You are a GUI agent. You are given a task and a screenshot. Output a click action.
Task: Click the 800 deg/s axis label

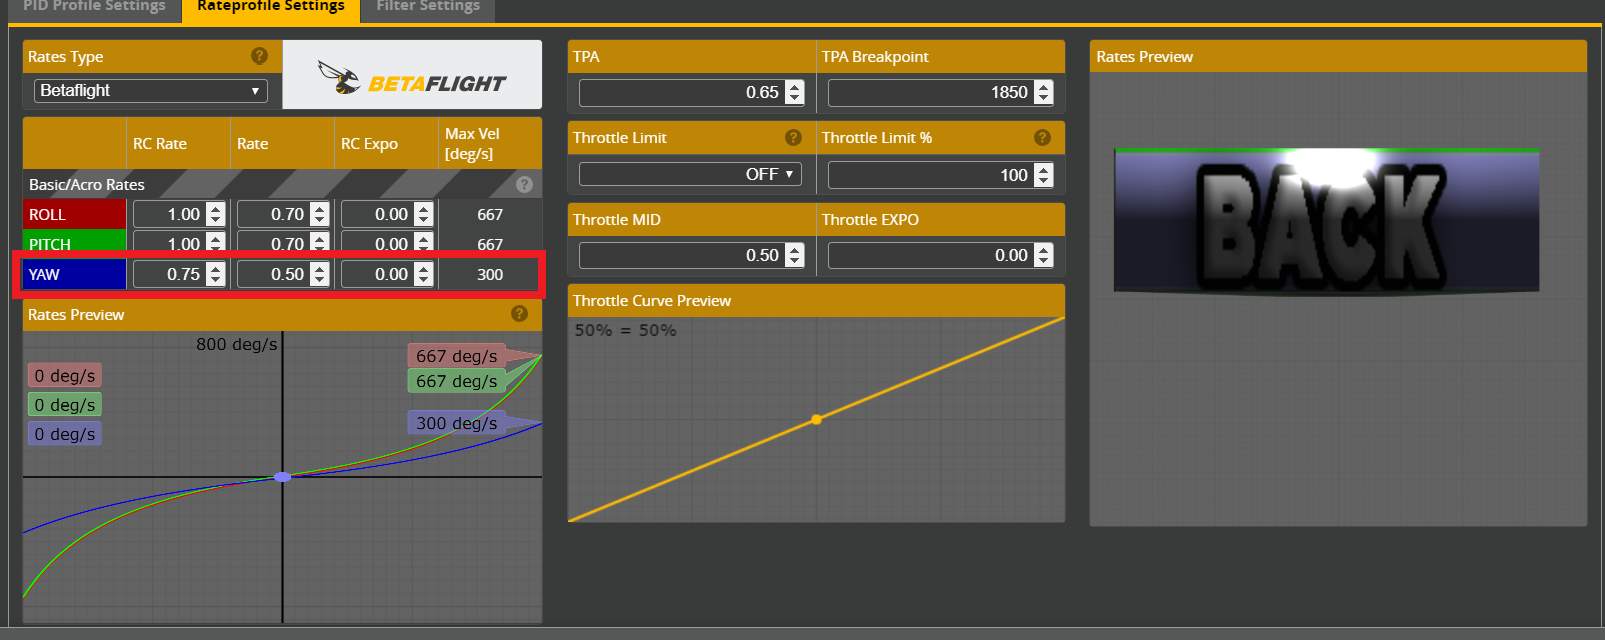click(x=237, y=344)
